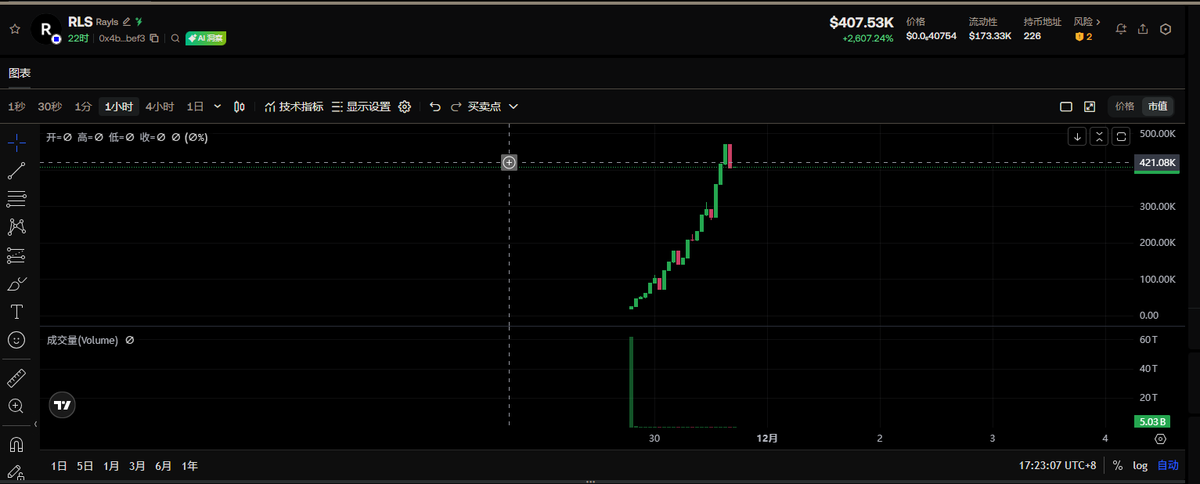The height and width of the screenshot is (484, 1200).
Task: Select the ruler measure tool
Action: [16, 378]
